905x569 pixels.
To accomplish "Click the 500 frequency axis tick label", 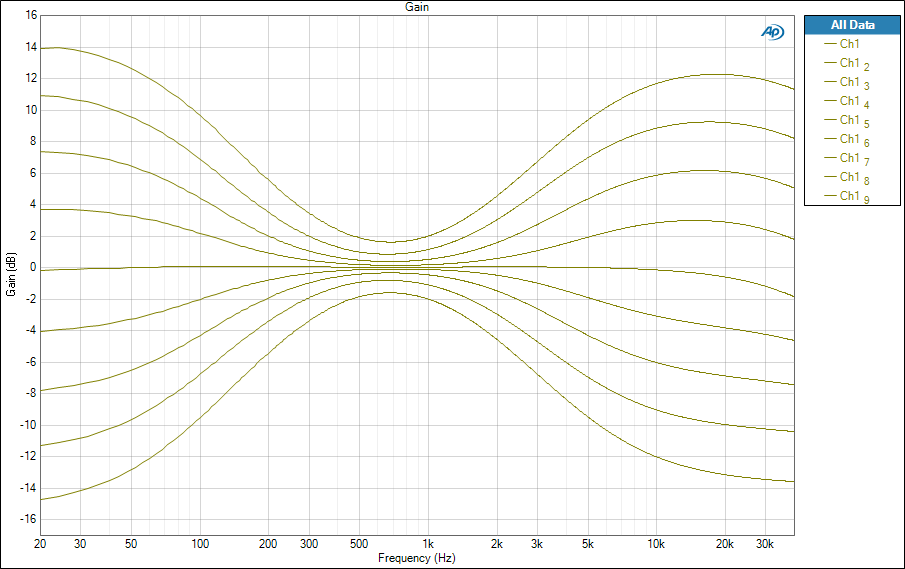I will 359,544.
